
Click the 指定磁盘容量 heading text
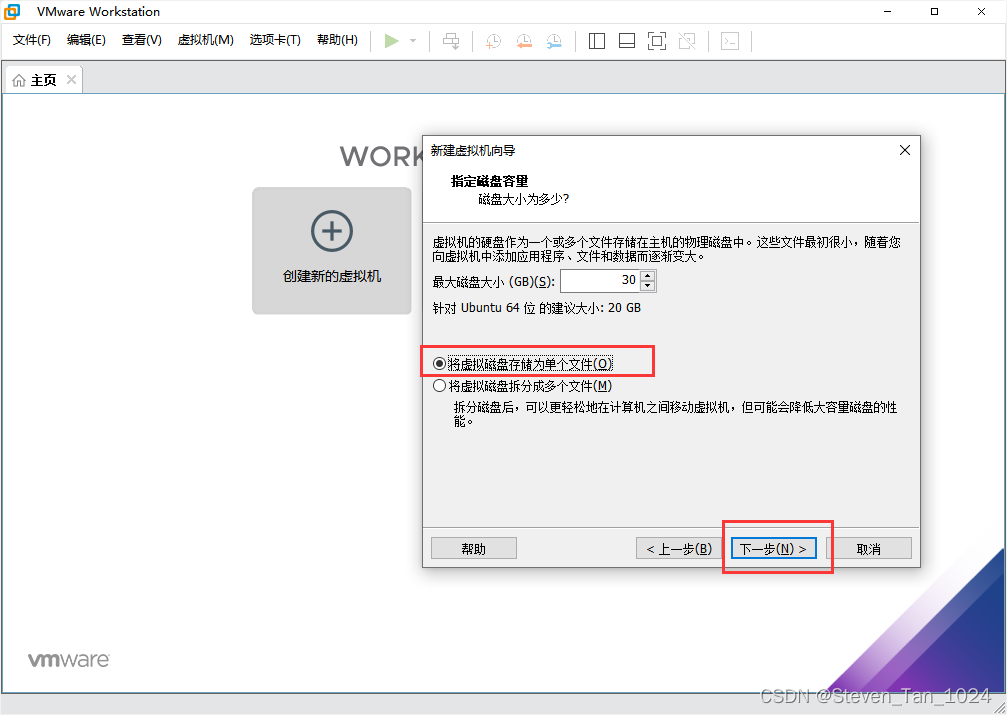[489, 181]
